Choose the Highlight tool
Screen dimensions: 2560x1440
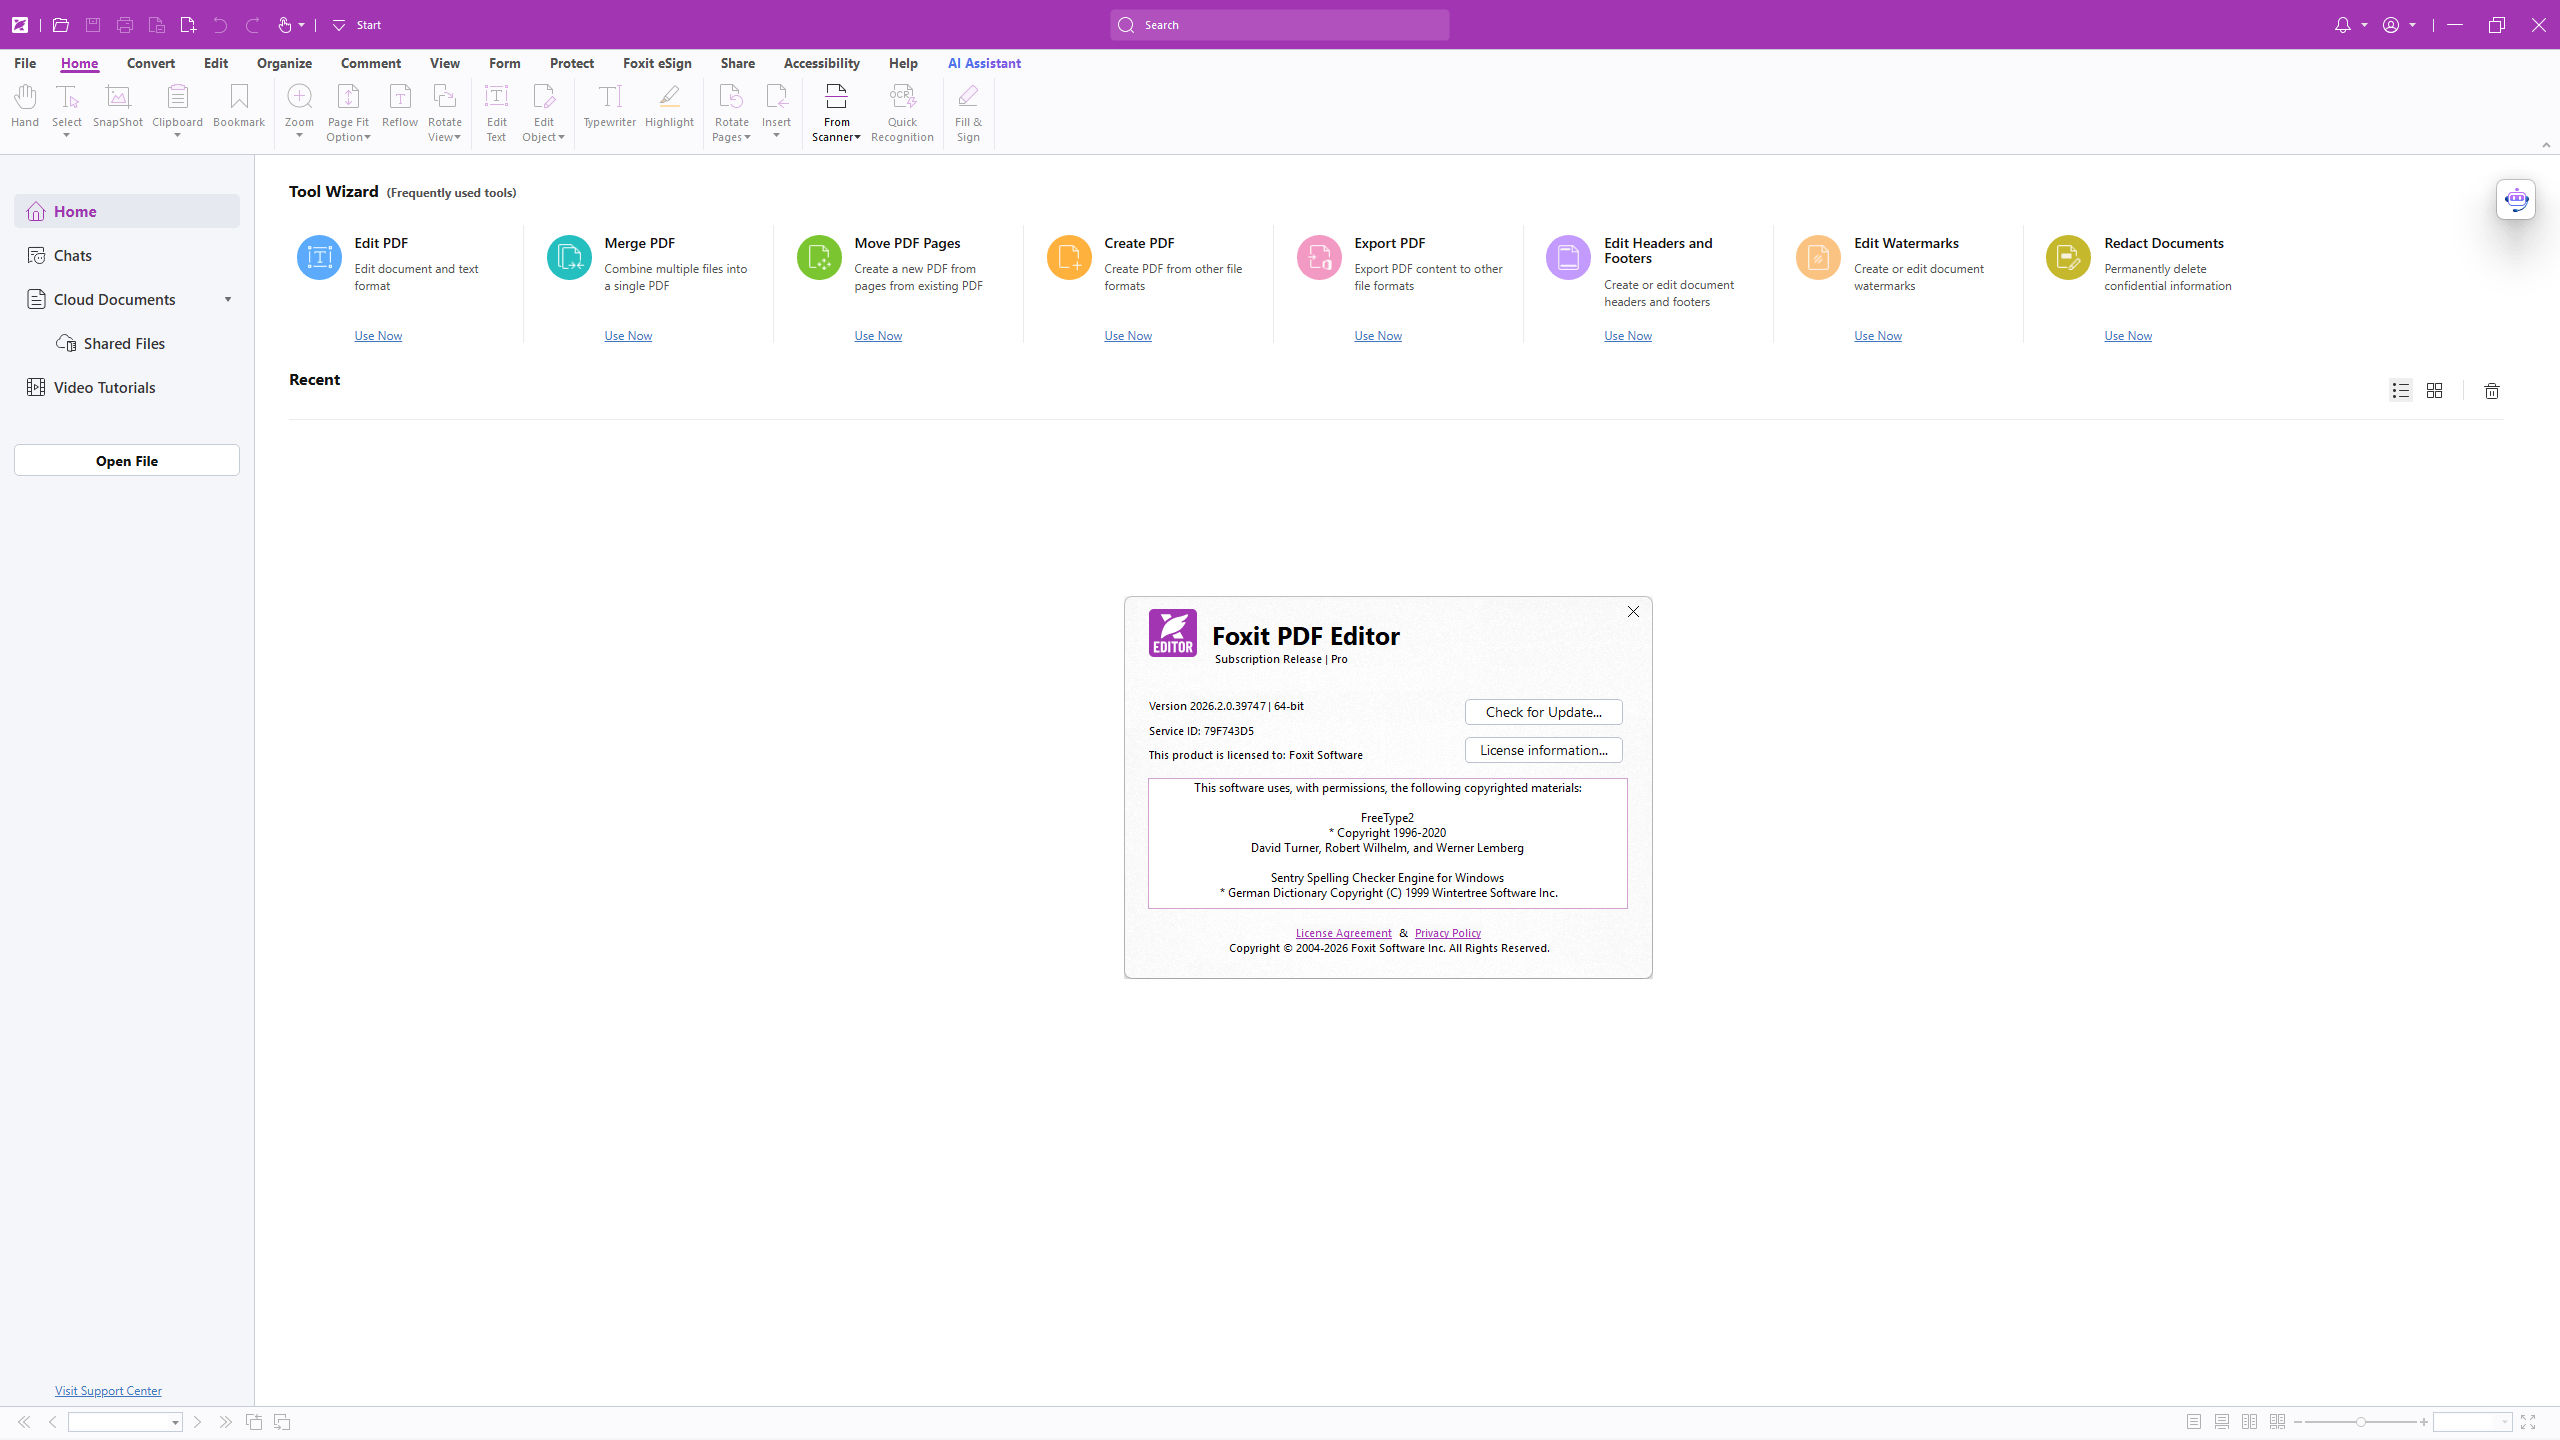[669, 106]
